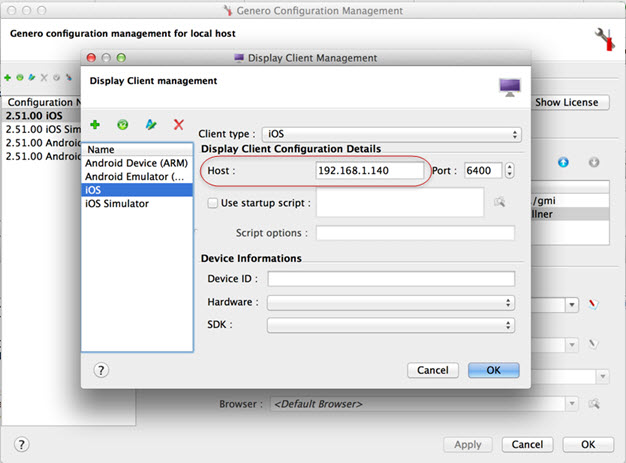
Task: Expand the Hardware dropdown
Action: click(391, 302)
